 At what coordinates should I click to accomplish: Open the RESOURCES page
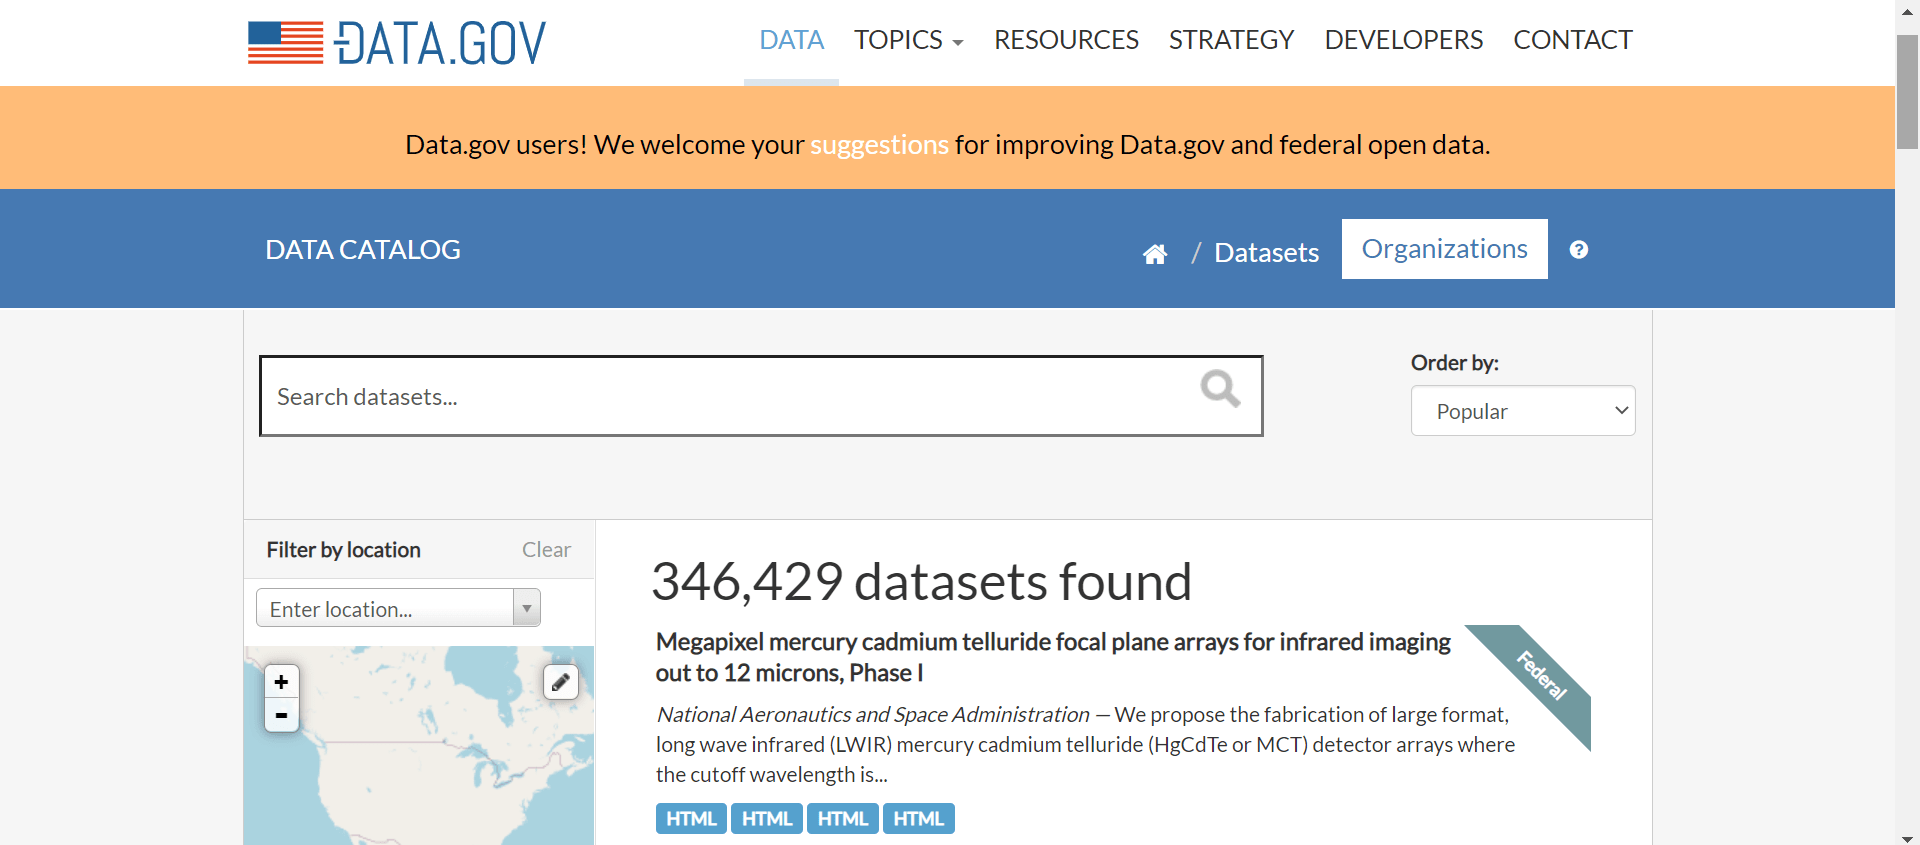click(1066, 40)
